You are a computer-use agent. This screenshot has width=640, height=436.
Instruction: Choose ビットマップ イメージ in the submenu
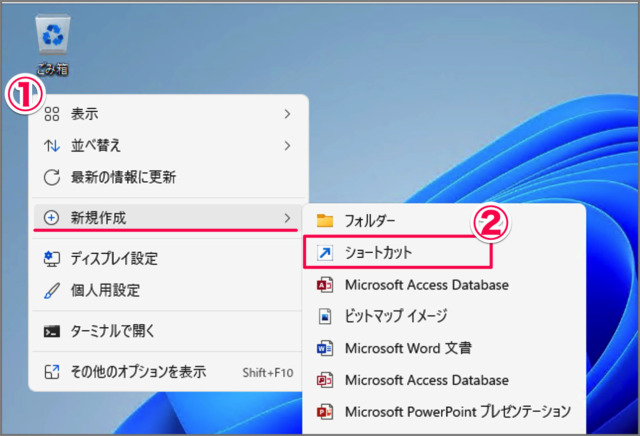tap(444, 316)
